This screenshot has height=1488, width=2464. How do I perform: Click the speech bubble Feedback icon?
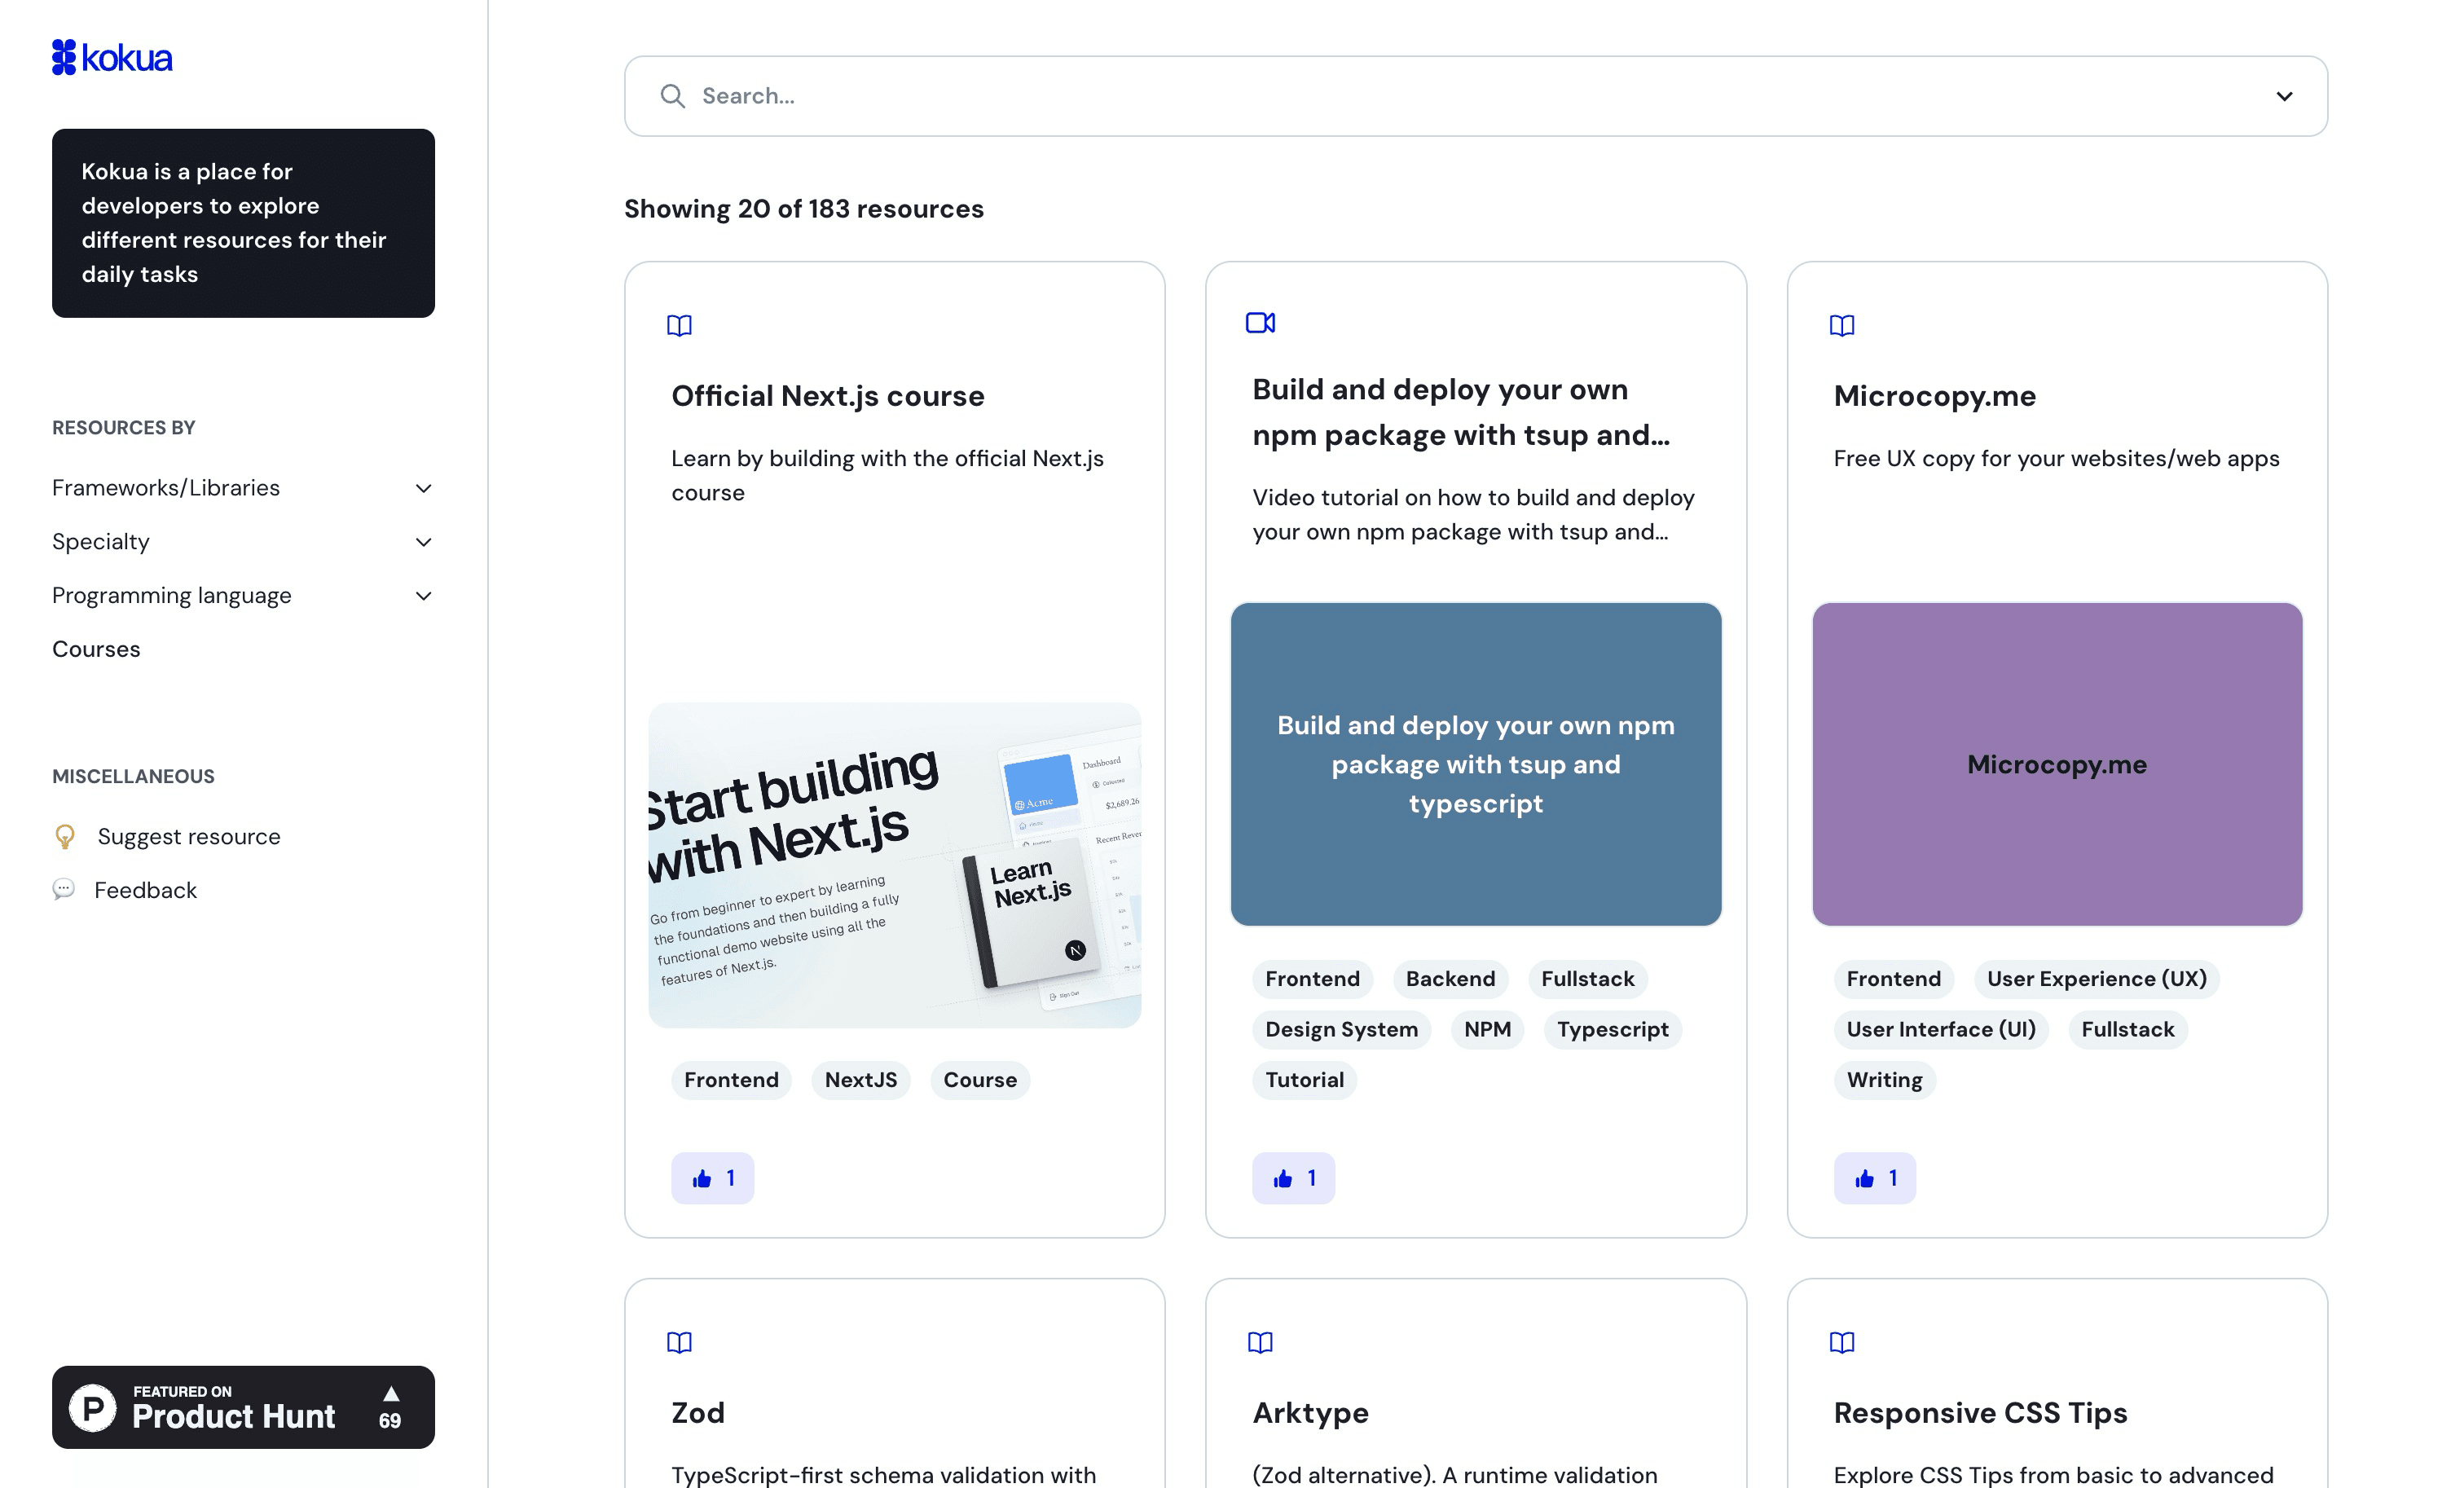pyautogui.click(x=64, y=889)
